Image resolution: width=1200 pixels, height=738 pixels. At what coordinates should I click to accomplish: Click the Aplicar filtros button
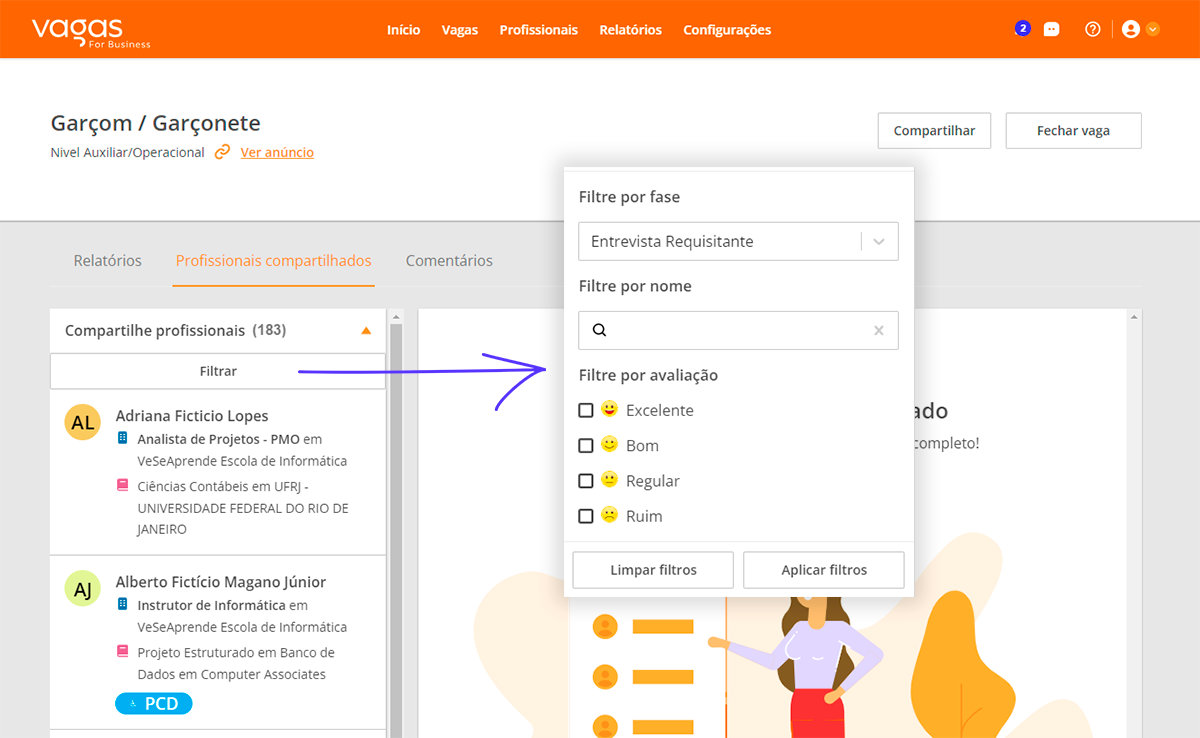824,570
